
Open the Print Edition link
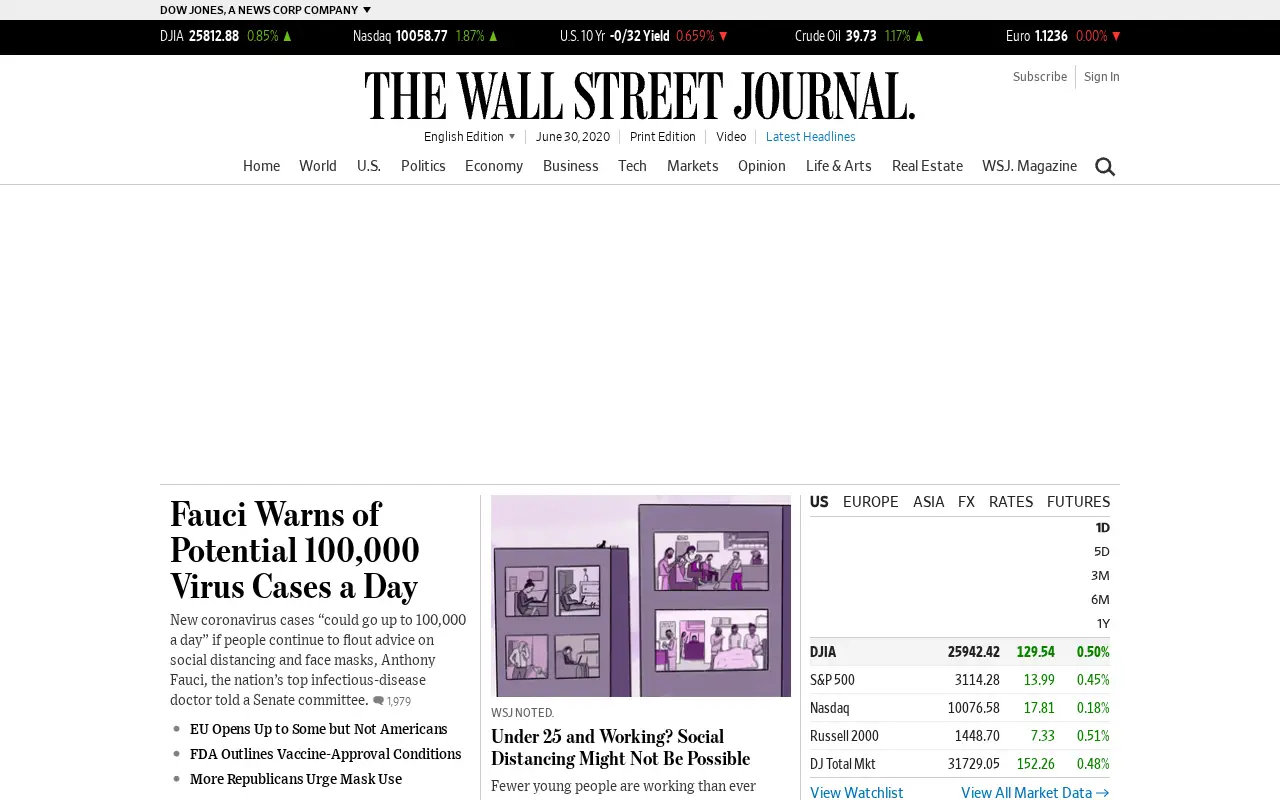coord(663,137)
